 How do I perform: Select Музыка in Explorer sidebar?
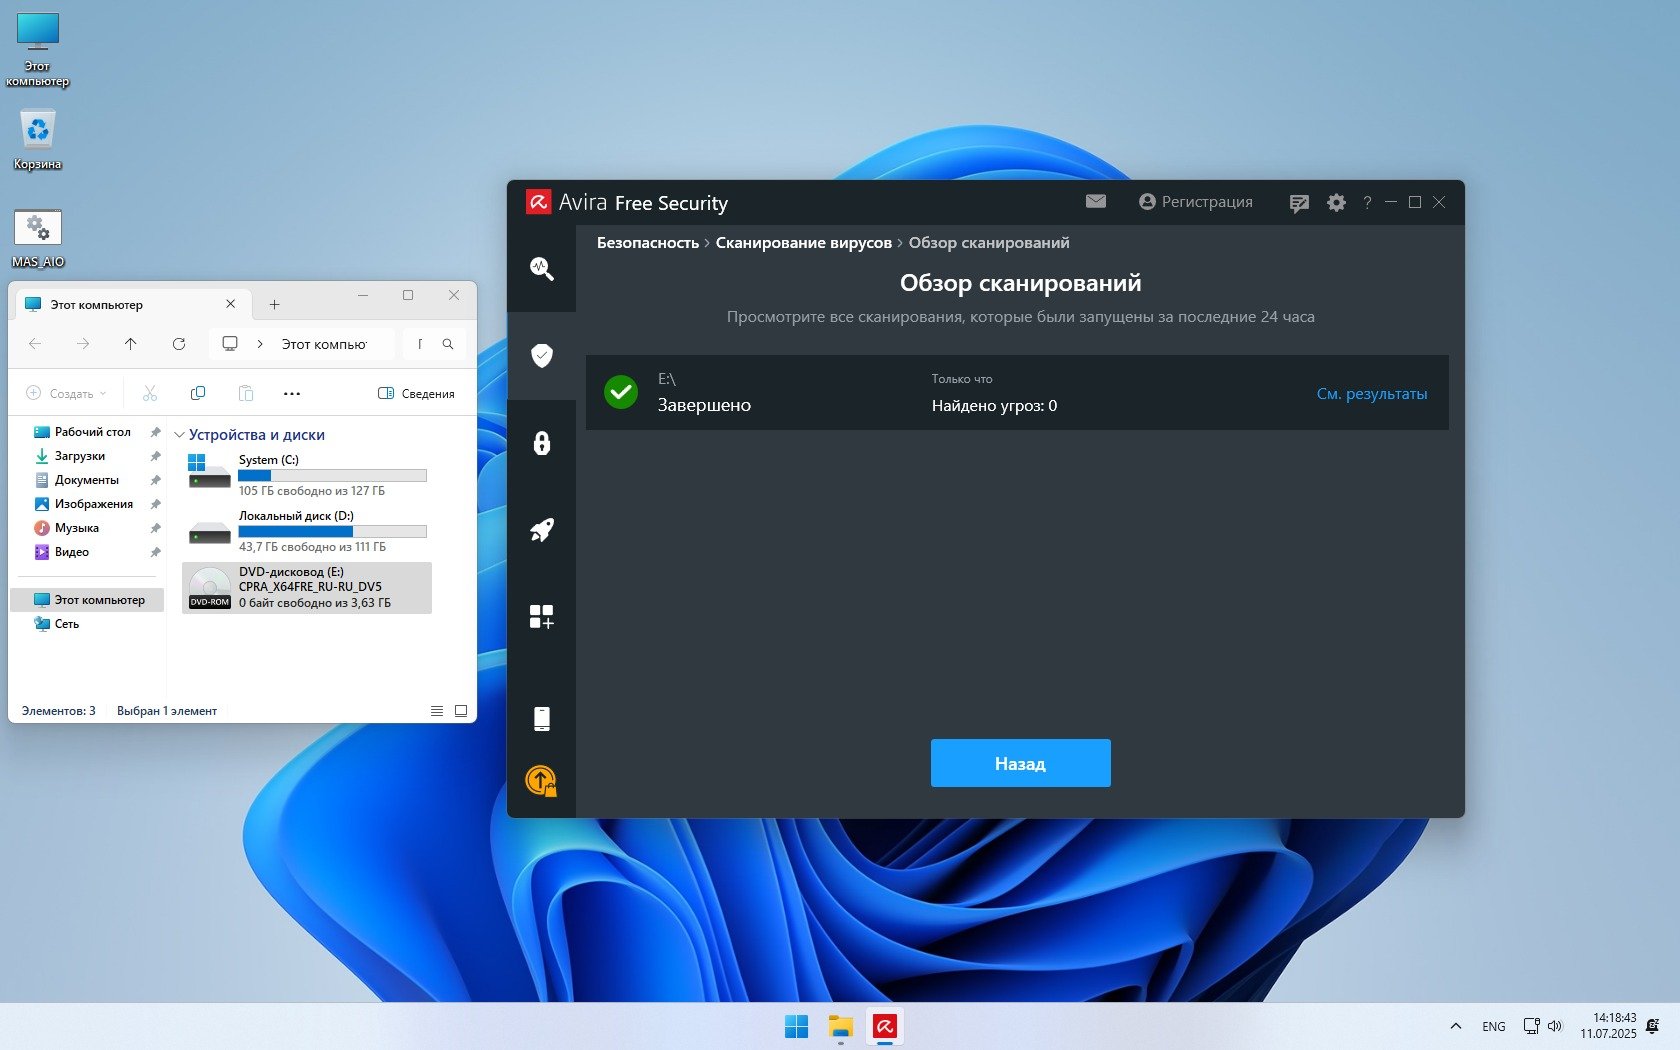[76, 528]
